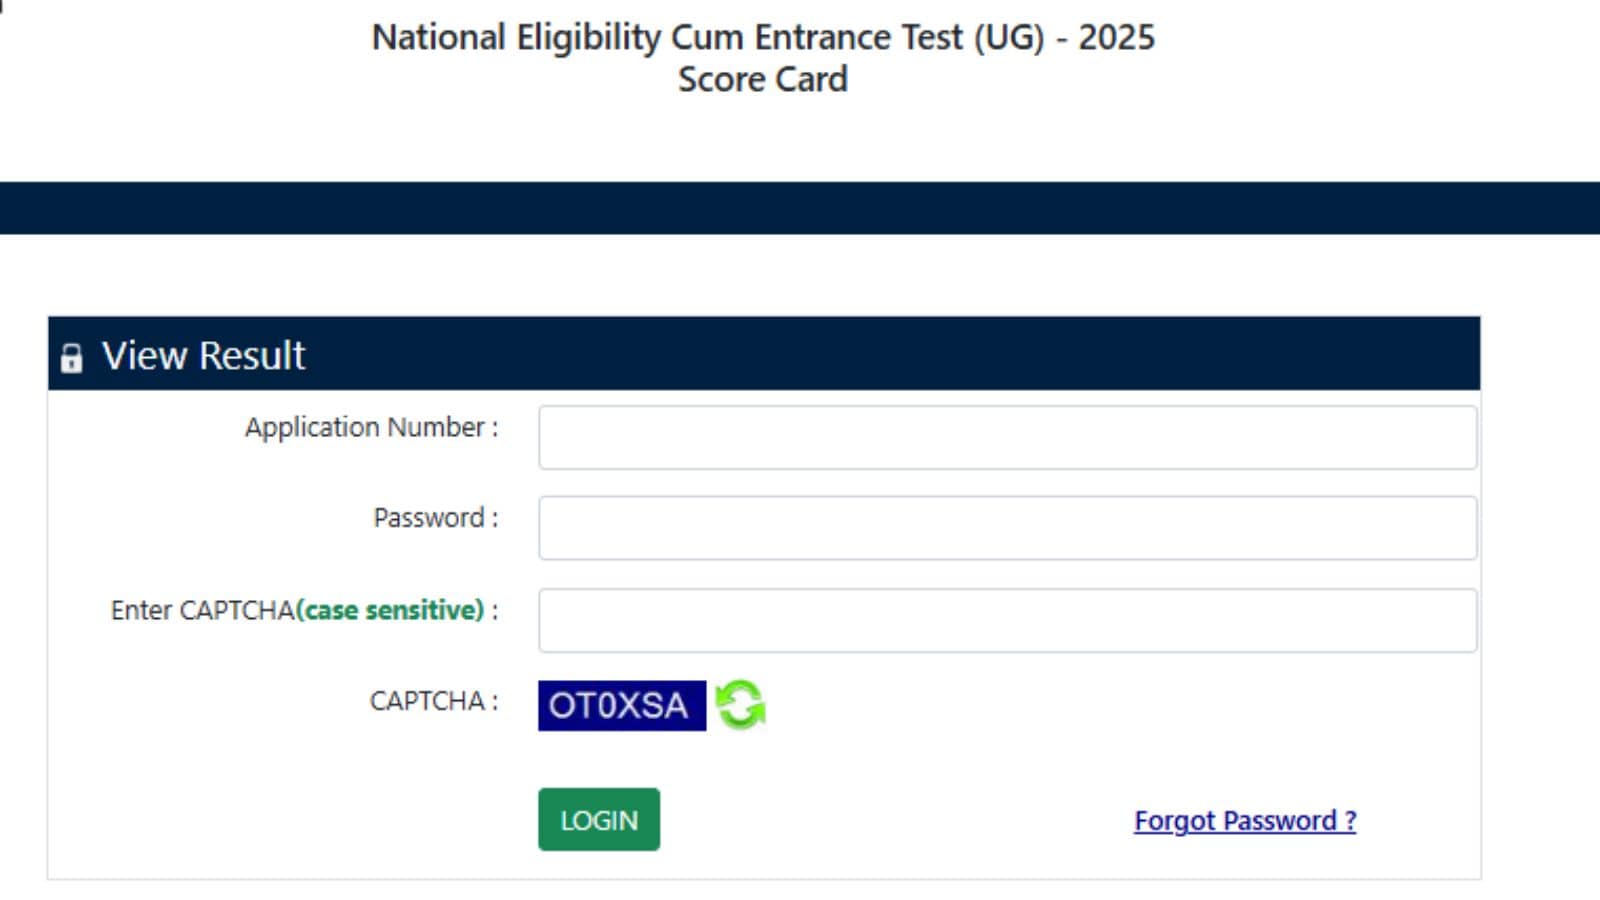Click the CAPTCHA image showing OT0XSA

[x=620, y=706]
